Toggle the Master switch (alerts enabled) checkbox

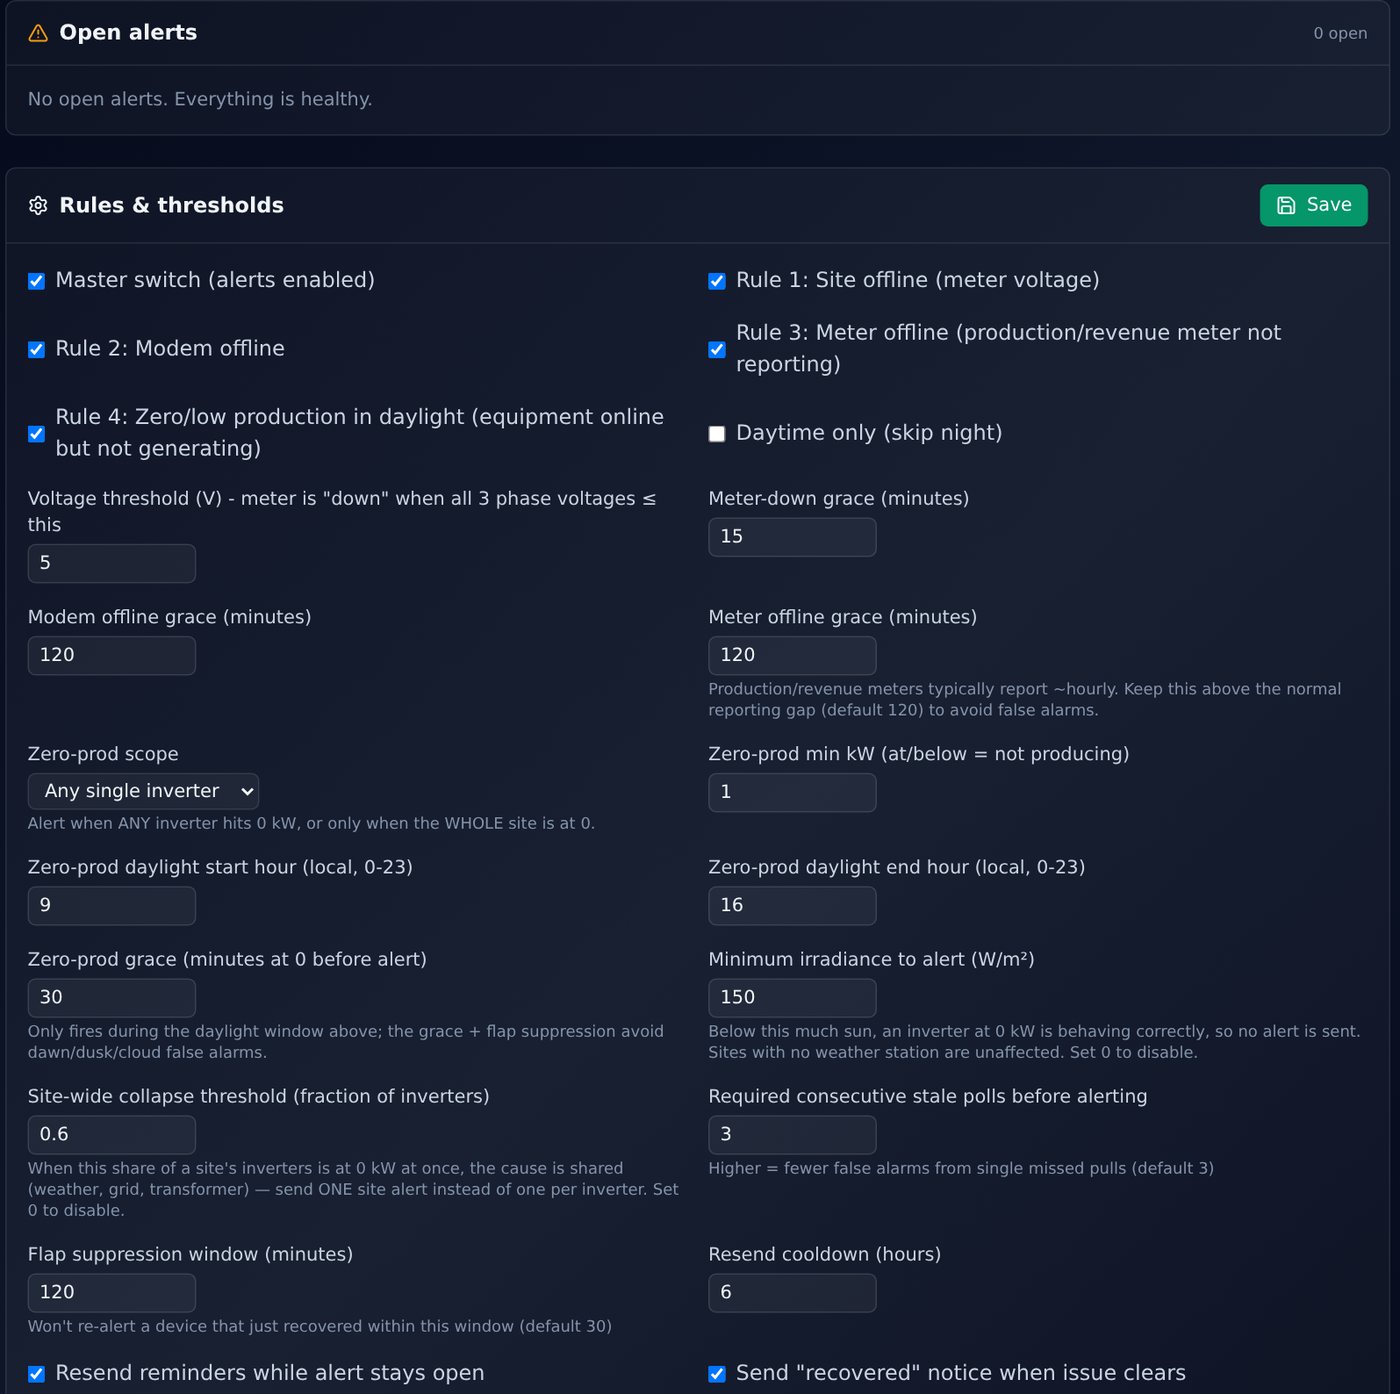click(x=36, y=281)
